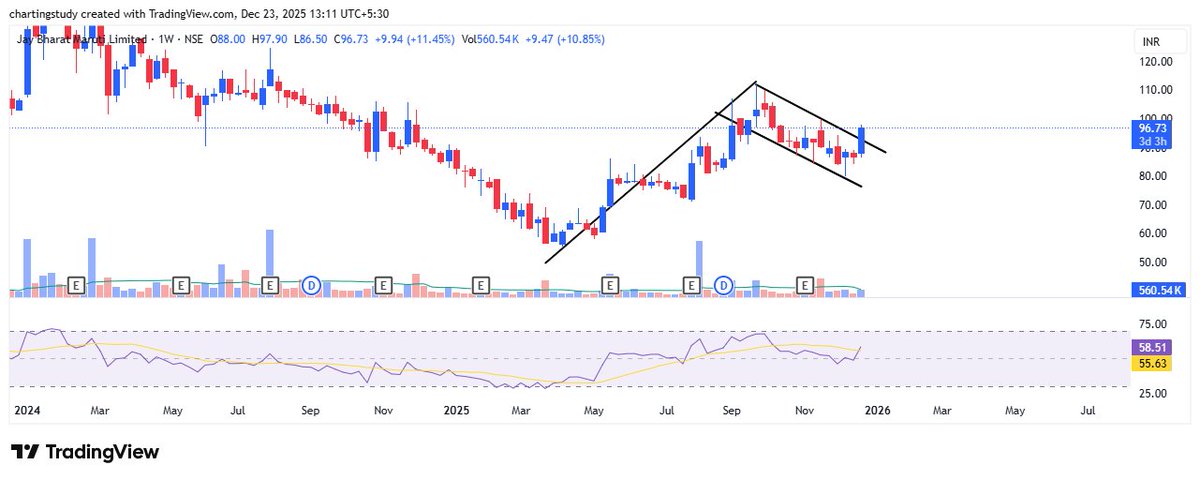Viewport: 1200px width, 480px height.
Task: Click the TradingView logo in the footer
Action: click(85, 452)
